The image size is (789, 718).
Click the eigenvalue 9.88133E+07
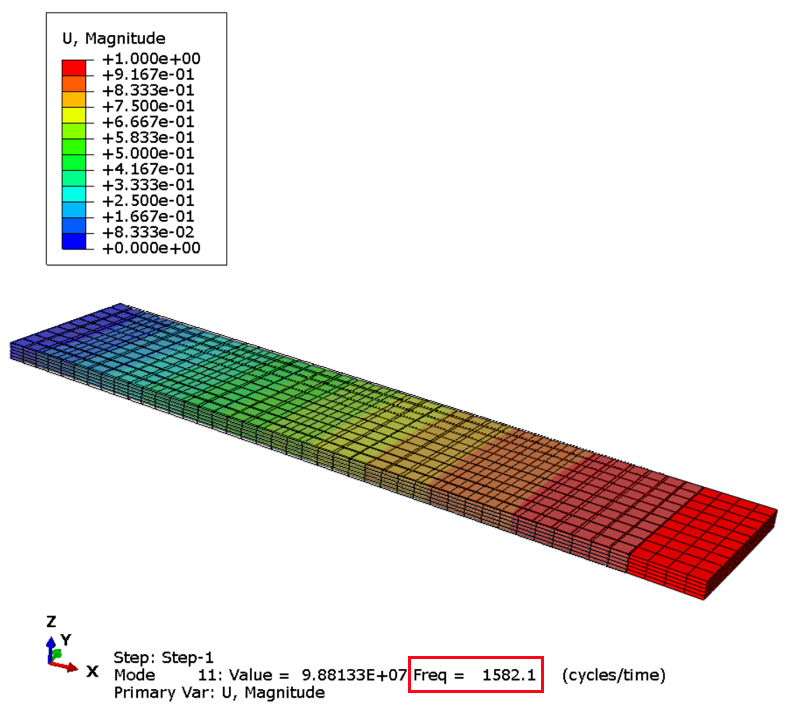354,675
